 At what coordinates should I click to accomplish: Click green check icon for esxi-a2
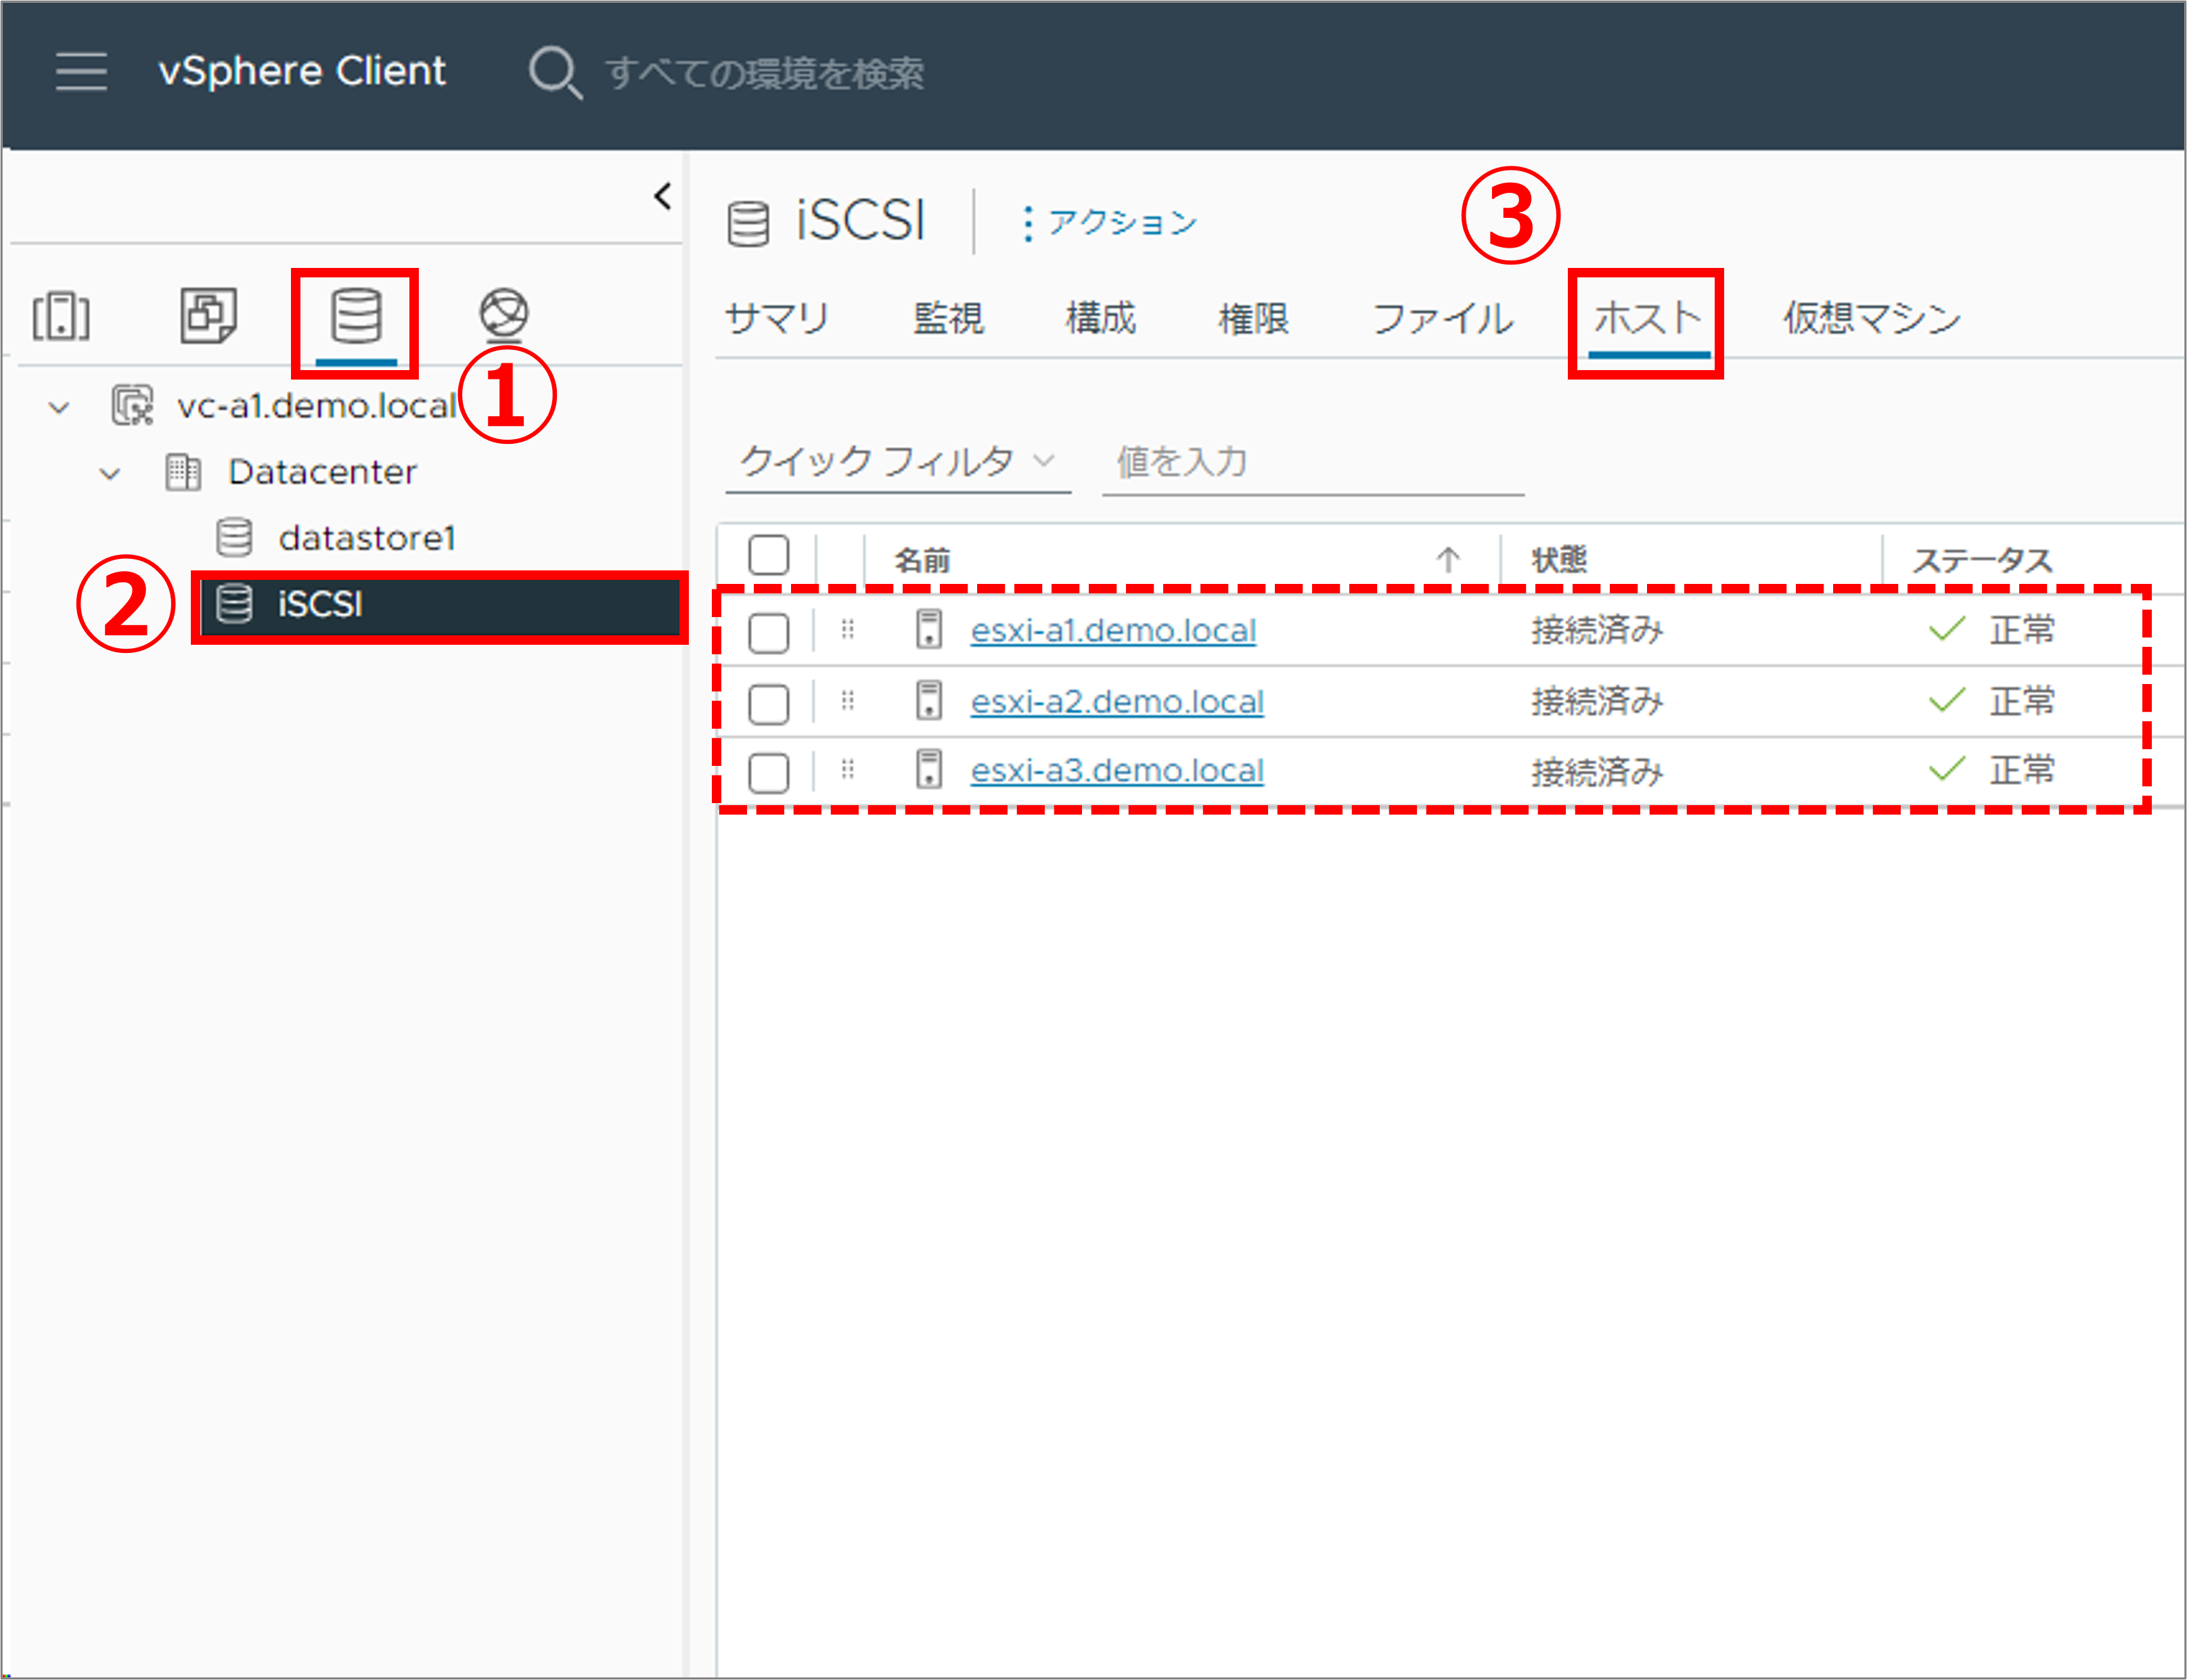click(x=1946, y=701)
